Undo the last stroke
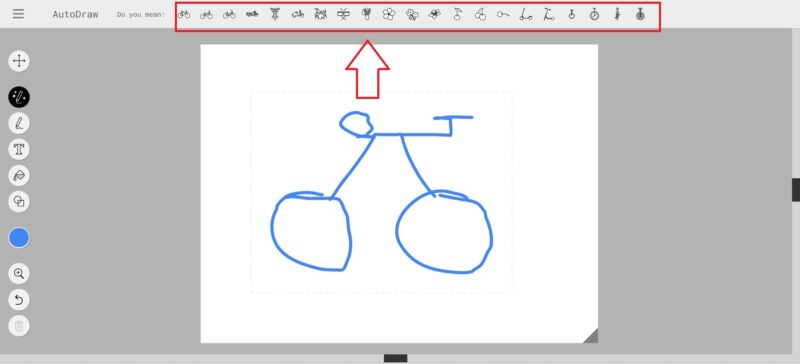The width and height of the screenshot is (800, 364). coord(19,300)
